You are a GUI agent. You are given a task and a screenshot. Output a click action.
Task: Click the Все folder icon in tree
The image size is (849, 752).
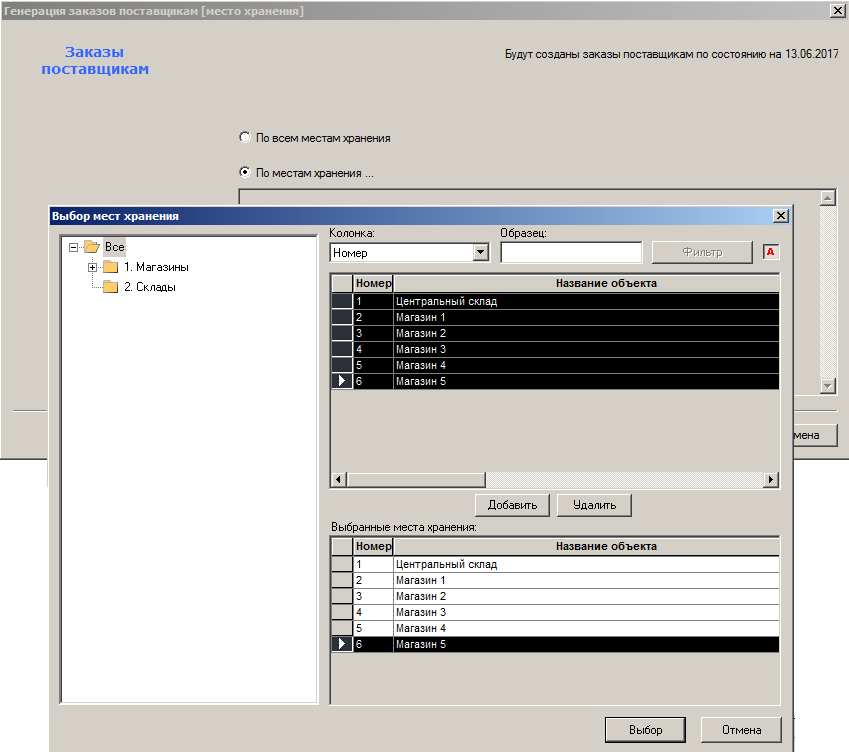92,247
